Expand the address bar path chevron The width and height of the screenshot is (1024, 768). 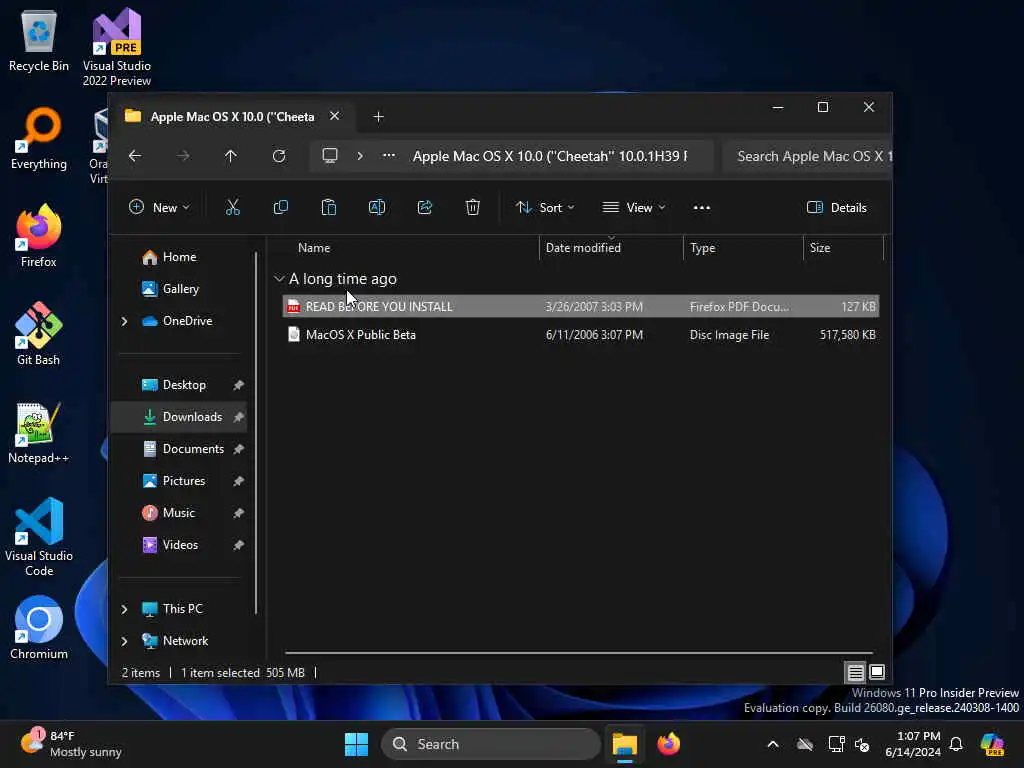click(x=360, y=155)
